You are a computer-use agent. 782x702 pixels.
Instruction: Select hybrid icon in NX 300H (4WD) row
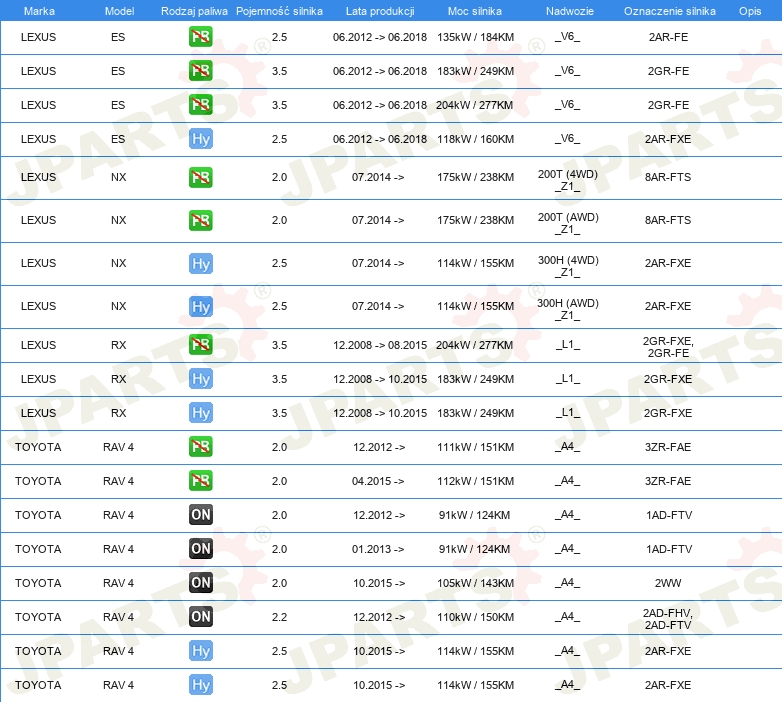[200, 263]
